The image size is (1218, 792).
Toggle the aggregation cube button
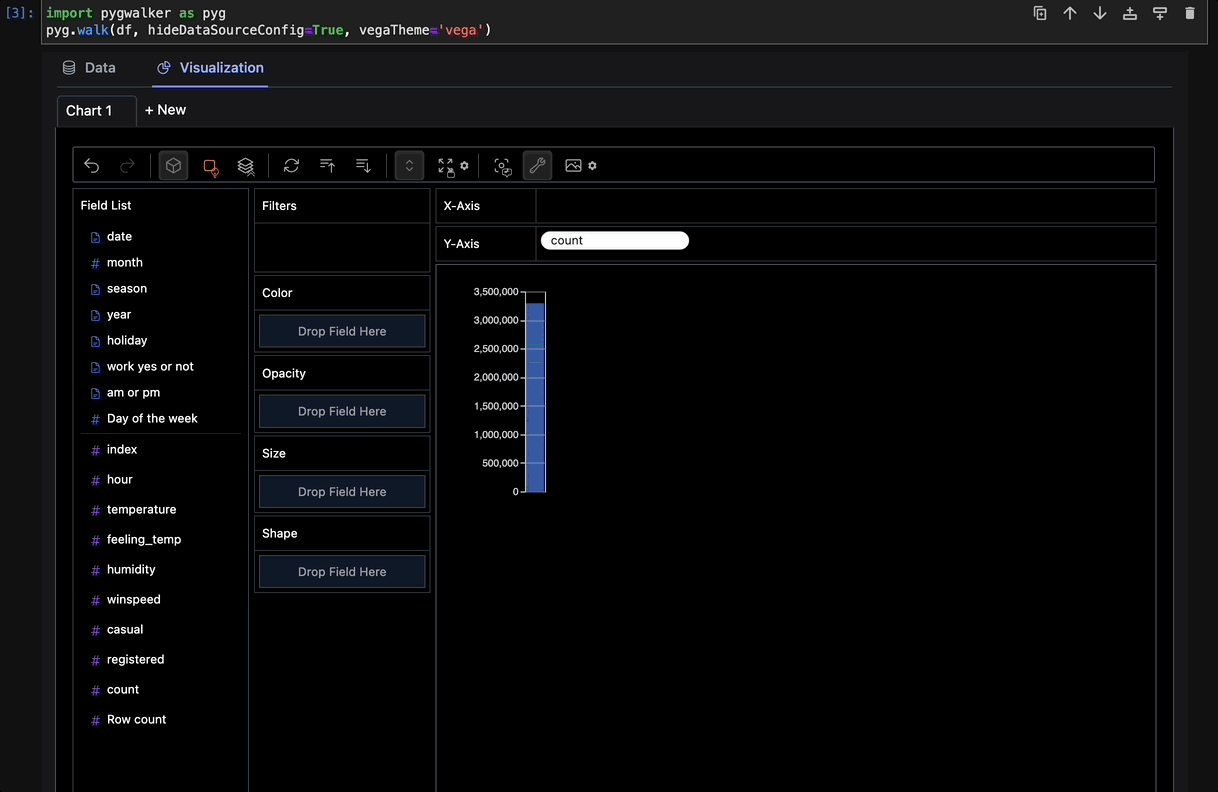[x=174, y=166]
